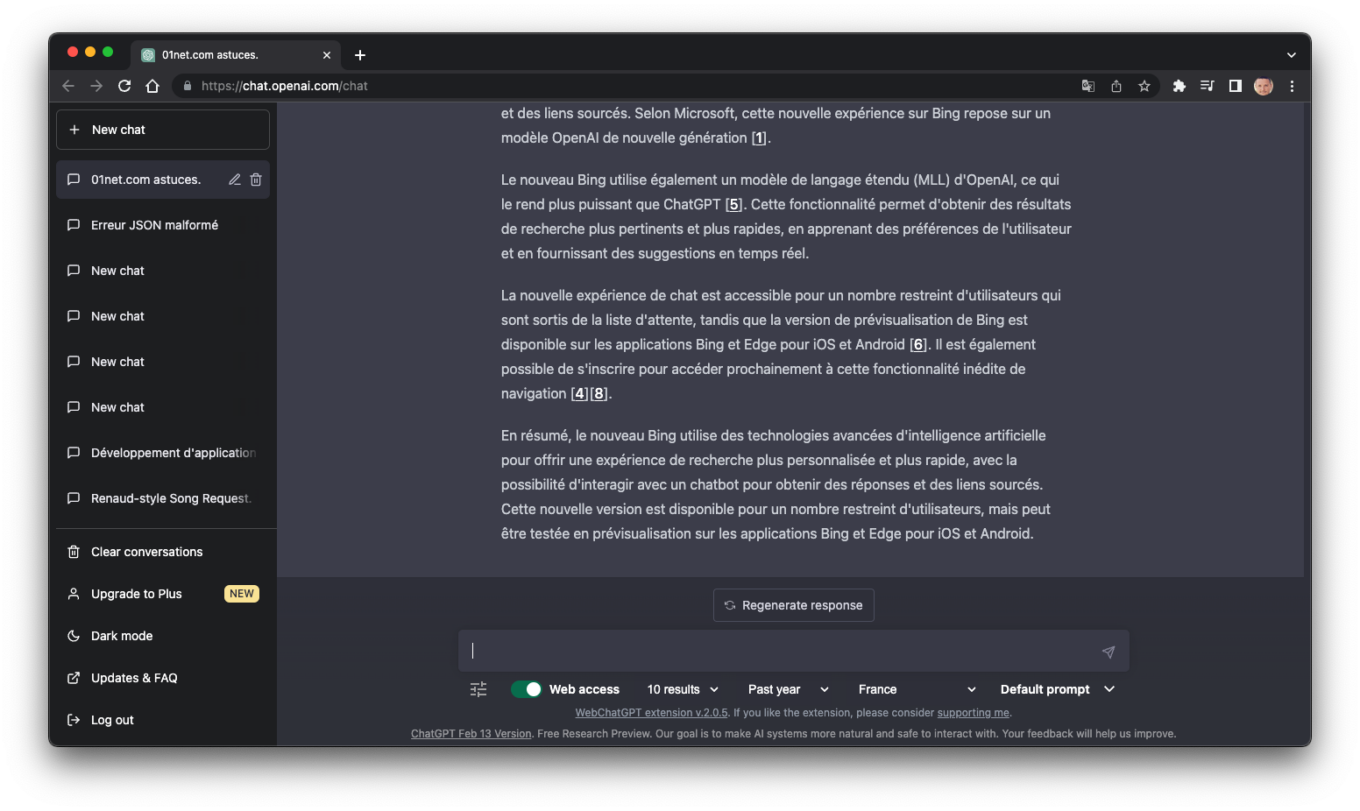Open Updates & FAQ
1360x811 pixels.
point(163,678)
